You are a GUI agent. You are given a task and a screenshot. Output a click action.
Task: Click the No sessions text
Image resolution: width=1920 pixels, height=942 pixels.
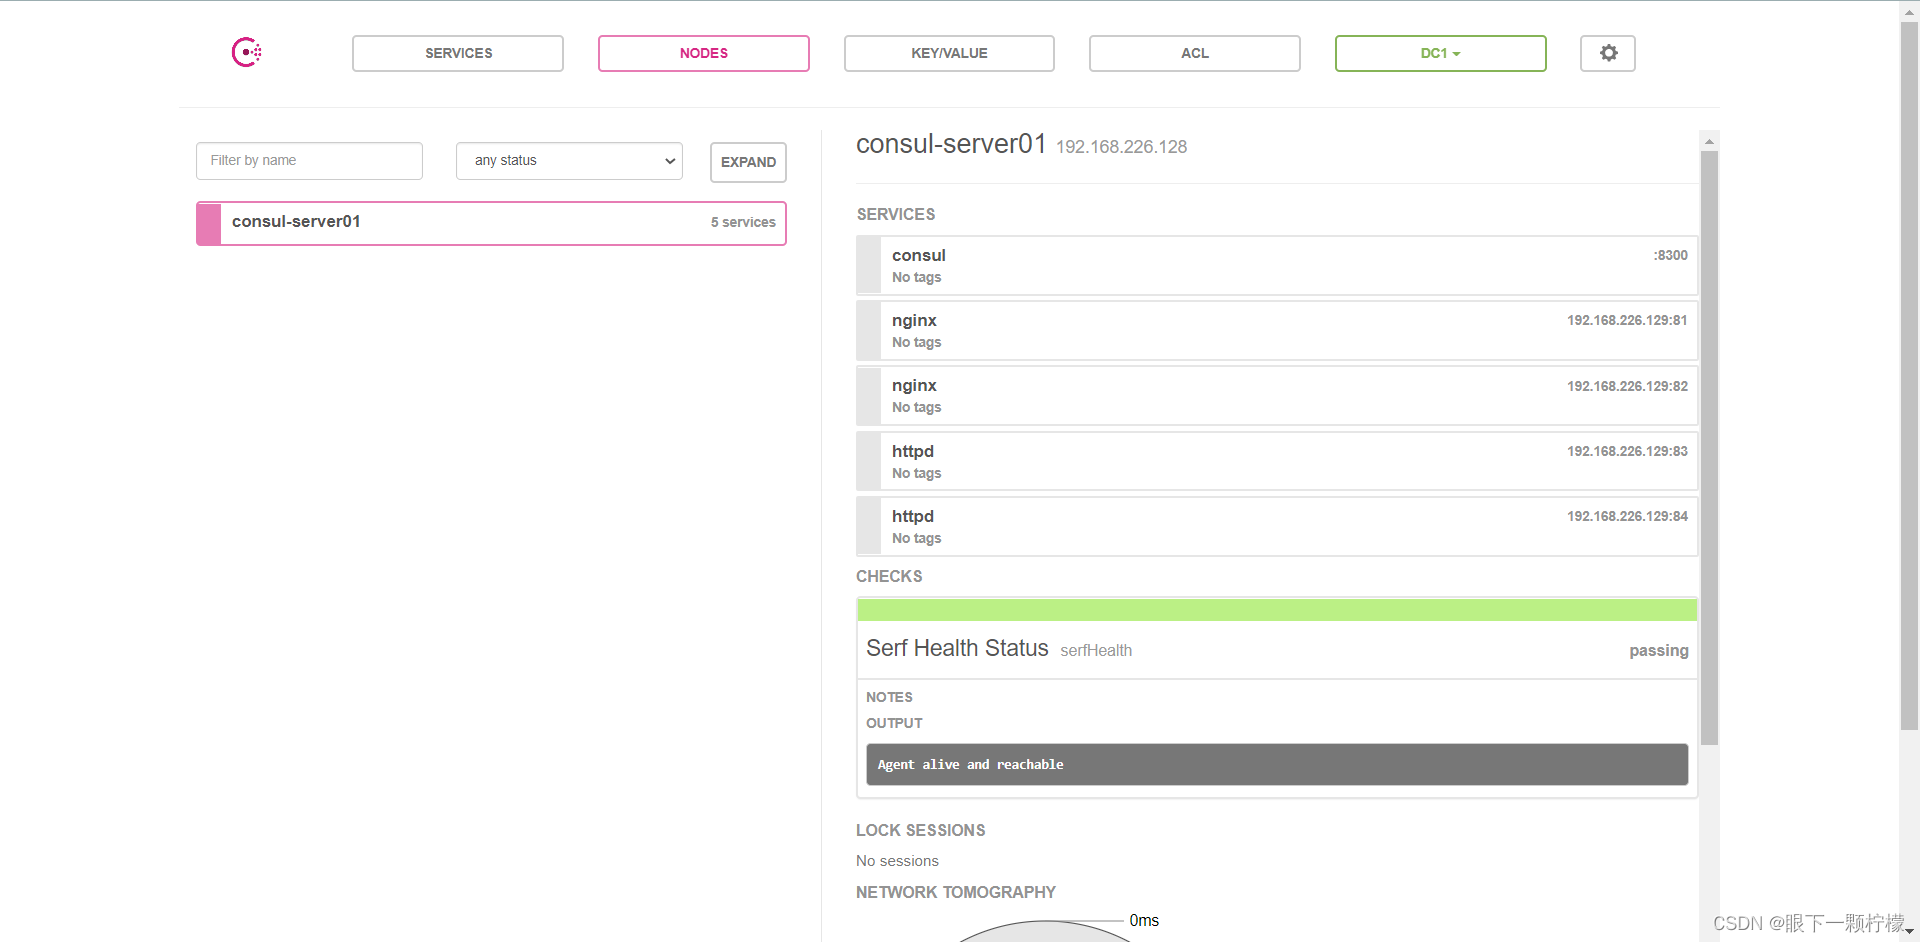pyautogui.click(x=897, y=861)
